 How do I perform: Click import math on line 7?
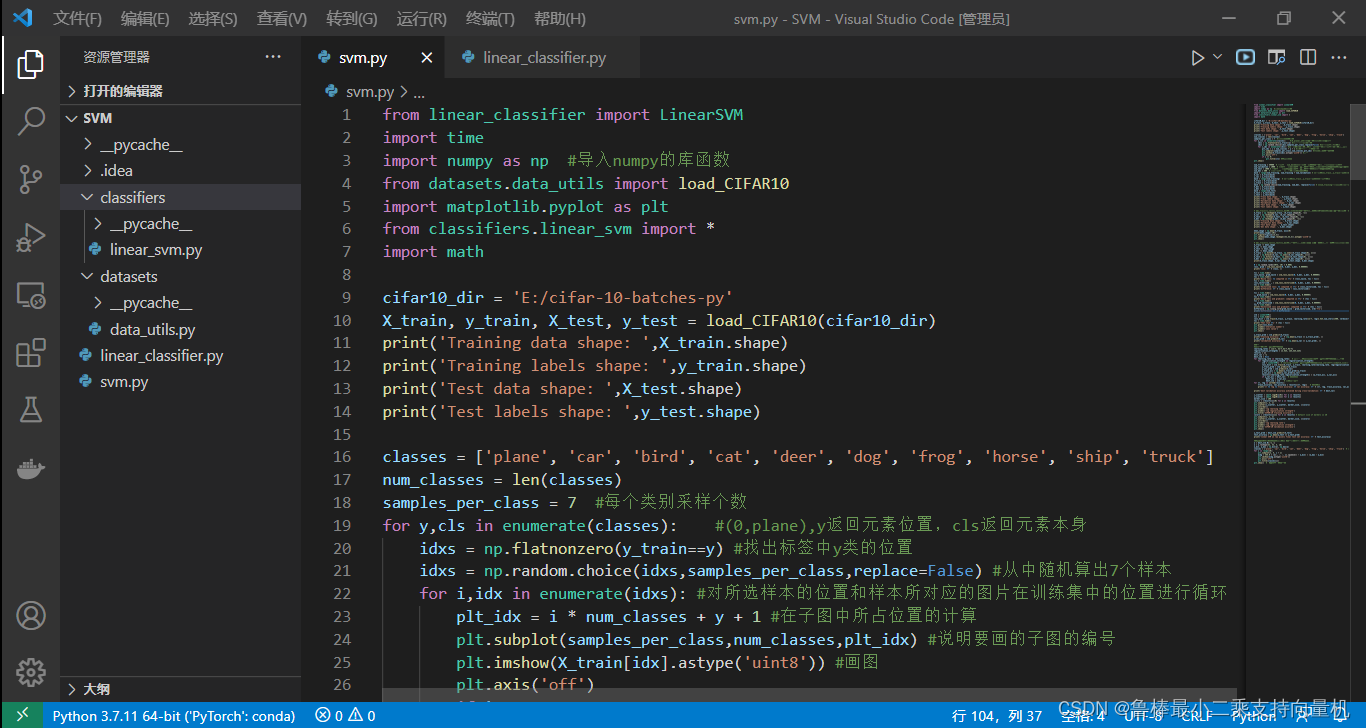pos(433,252)
